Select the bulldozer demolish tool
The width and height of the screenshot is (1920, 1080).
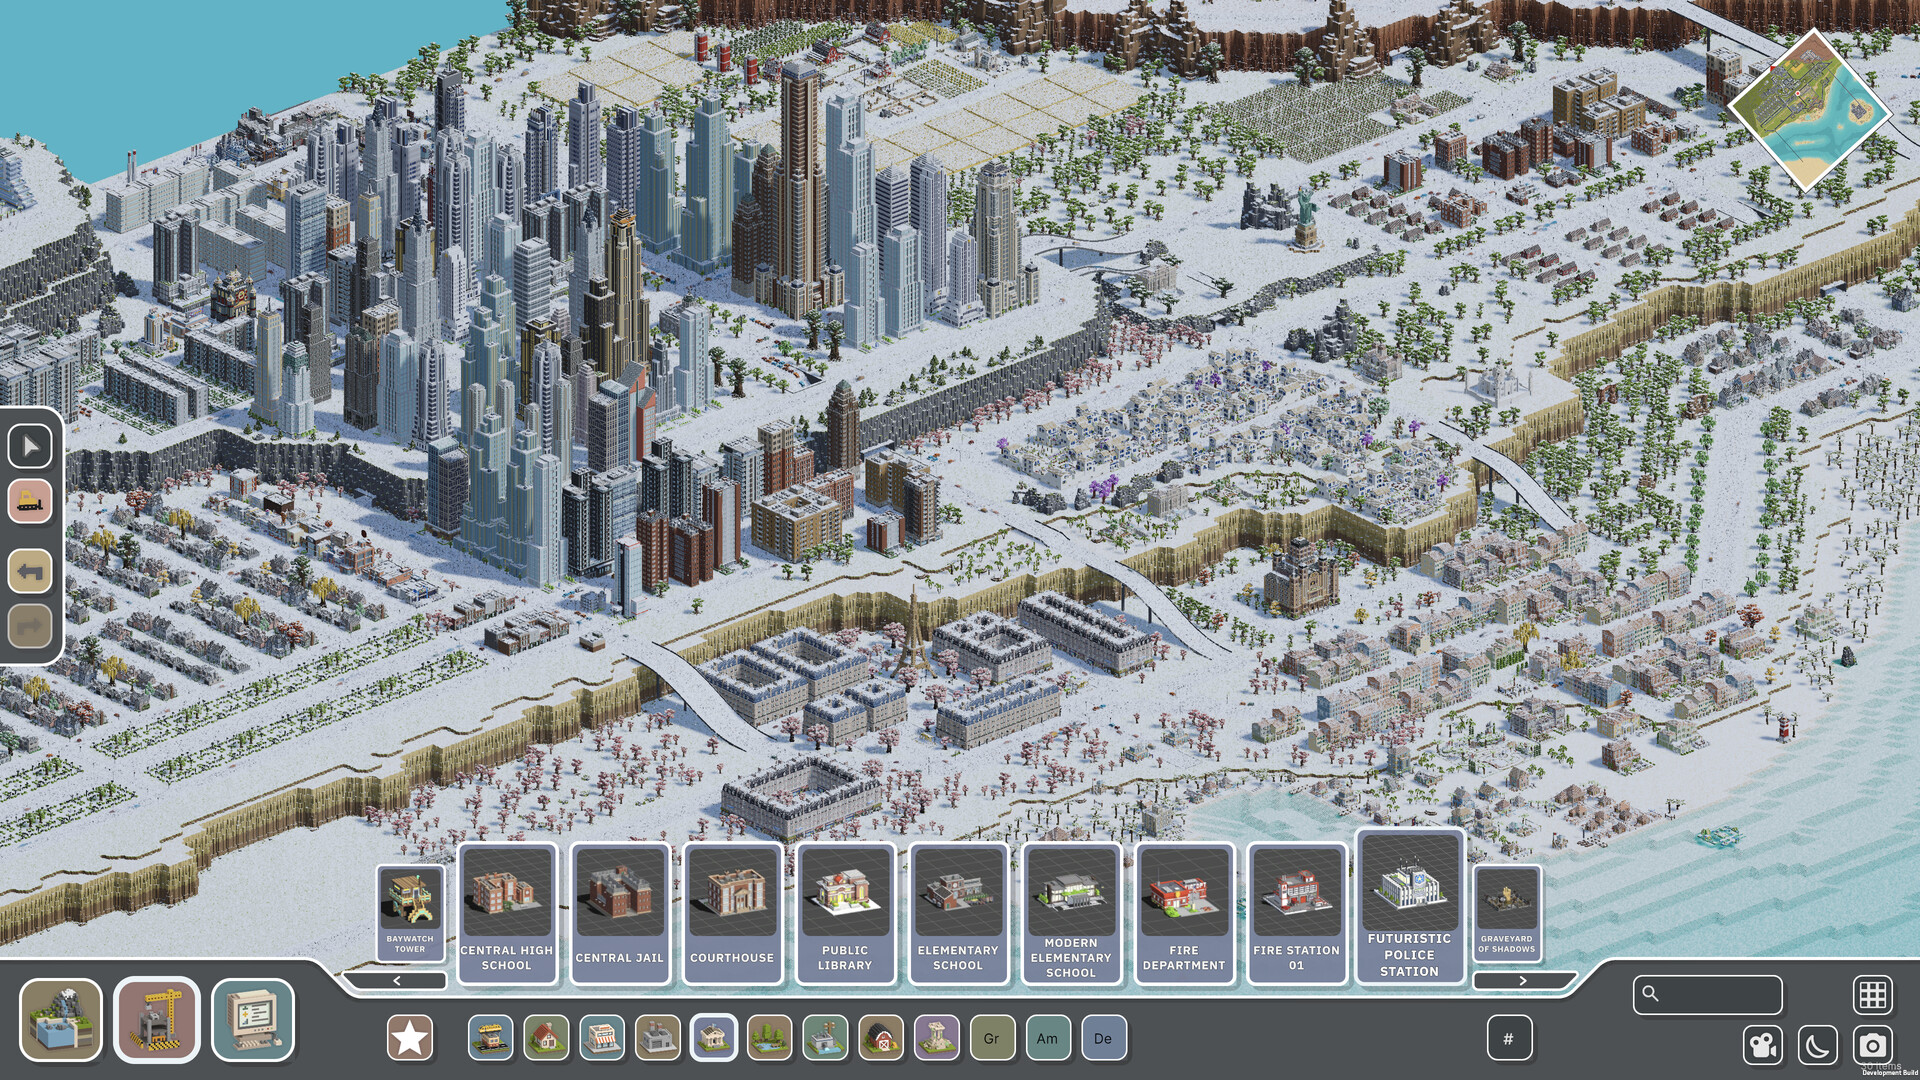30,500
